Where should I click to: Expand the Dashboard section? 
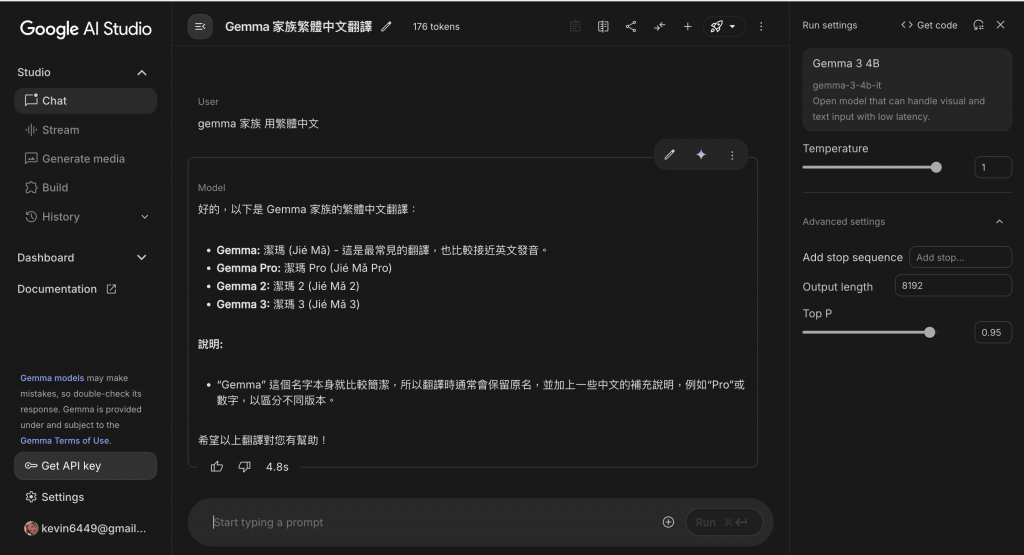[x=142, y=258]
